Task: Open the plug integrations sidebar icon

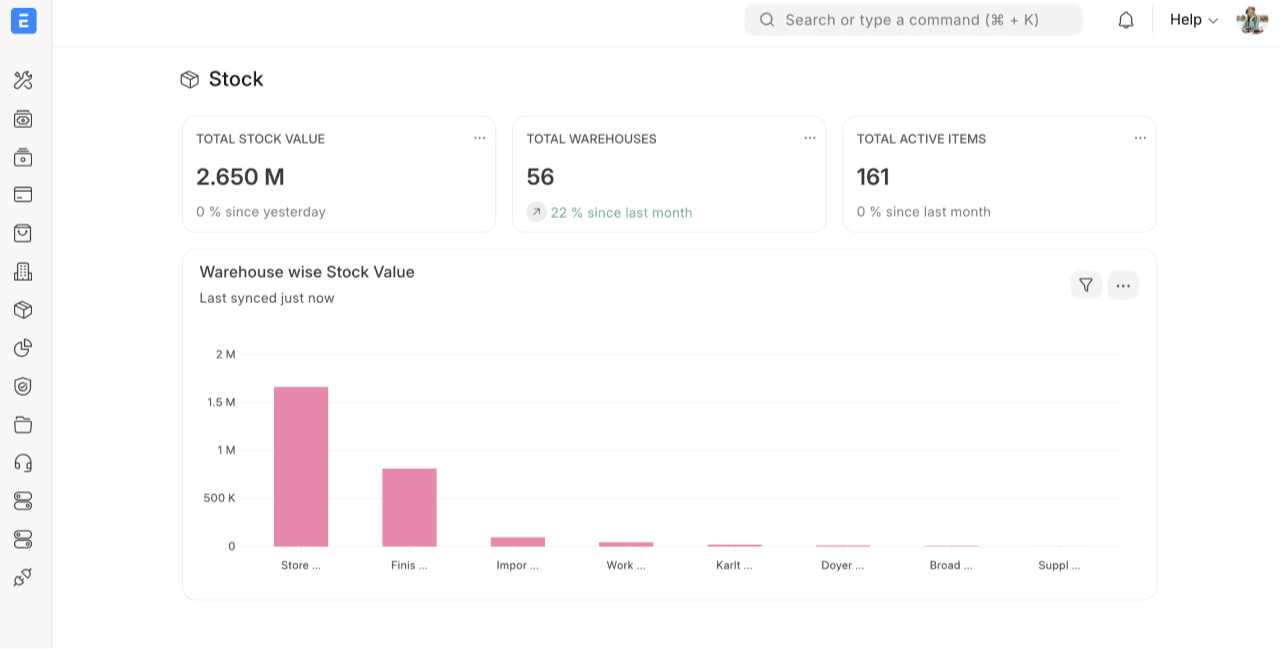Action: pos(23,577)
